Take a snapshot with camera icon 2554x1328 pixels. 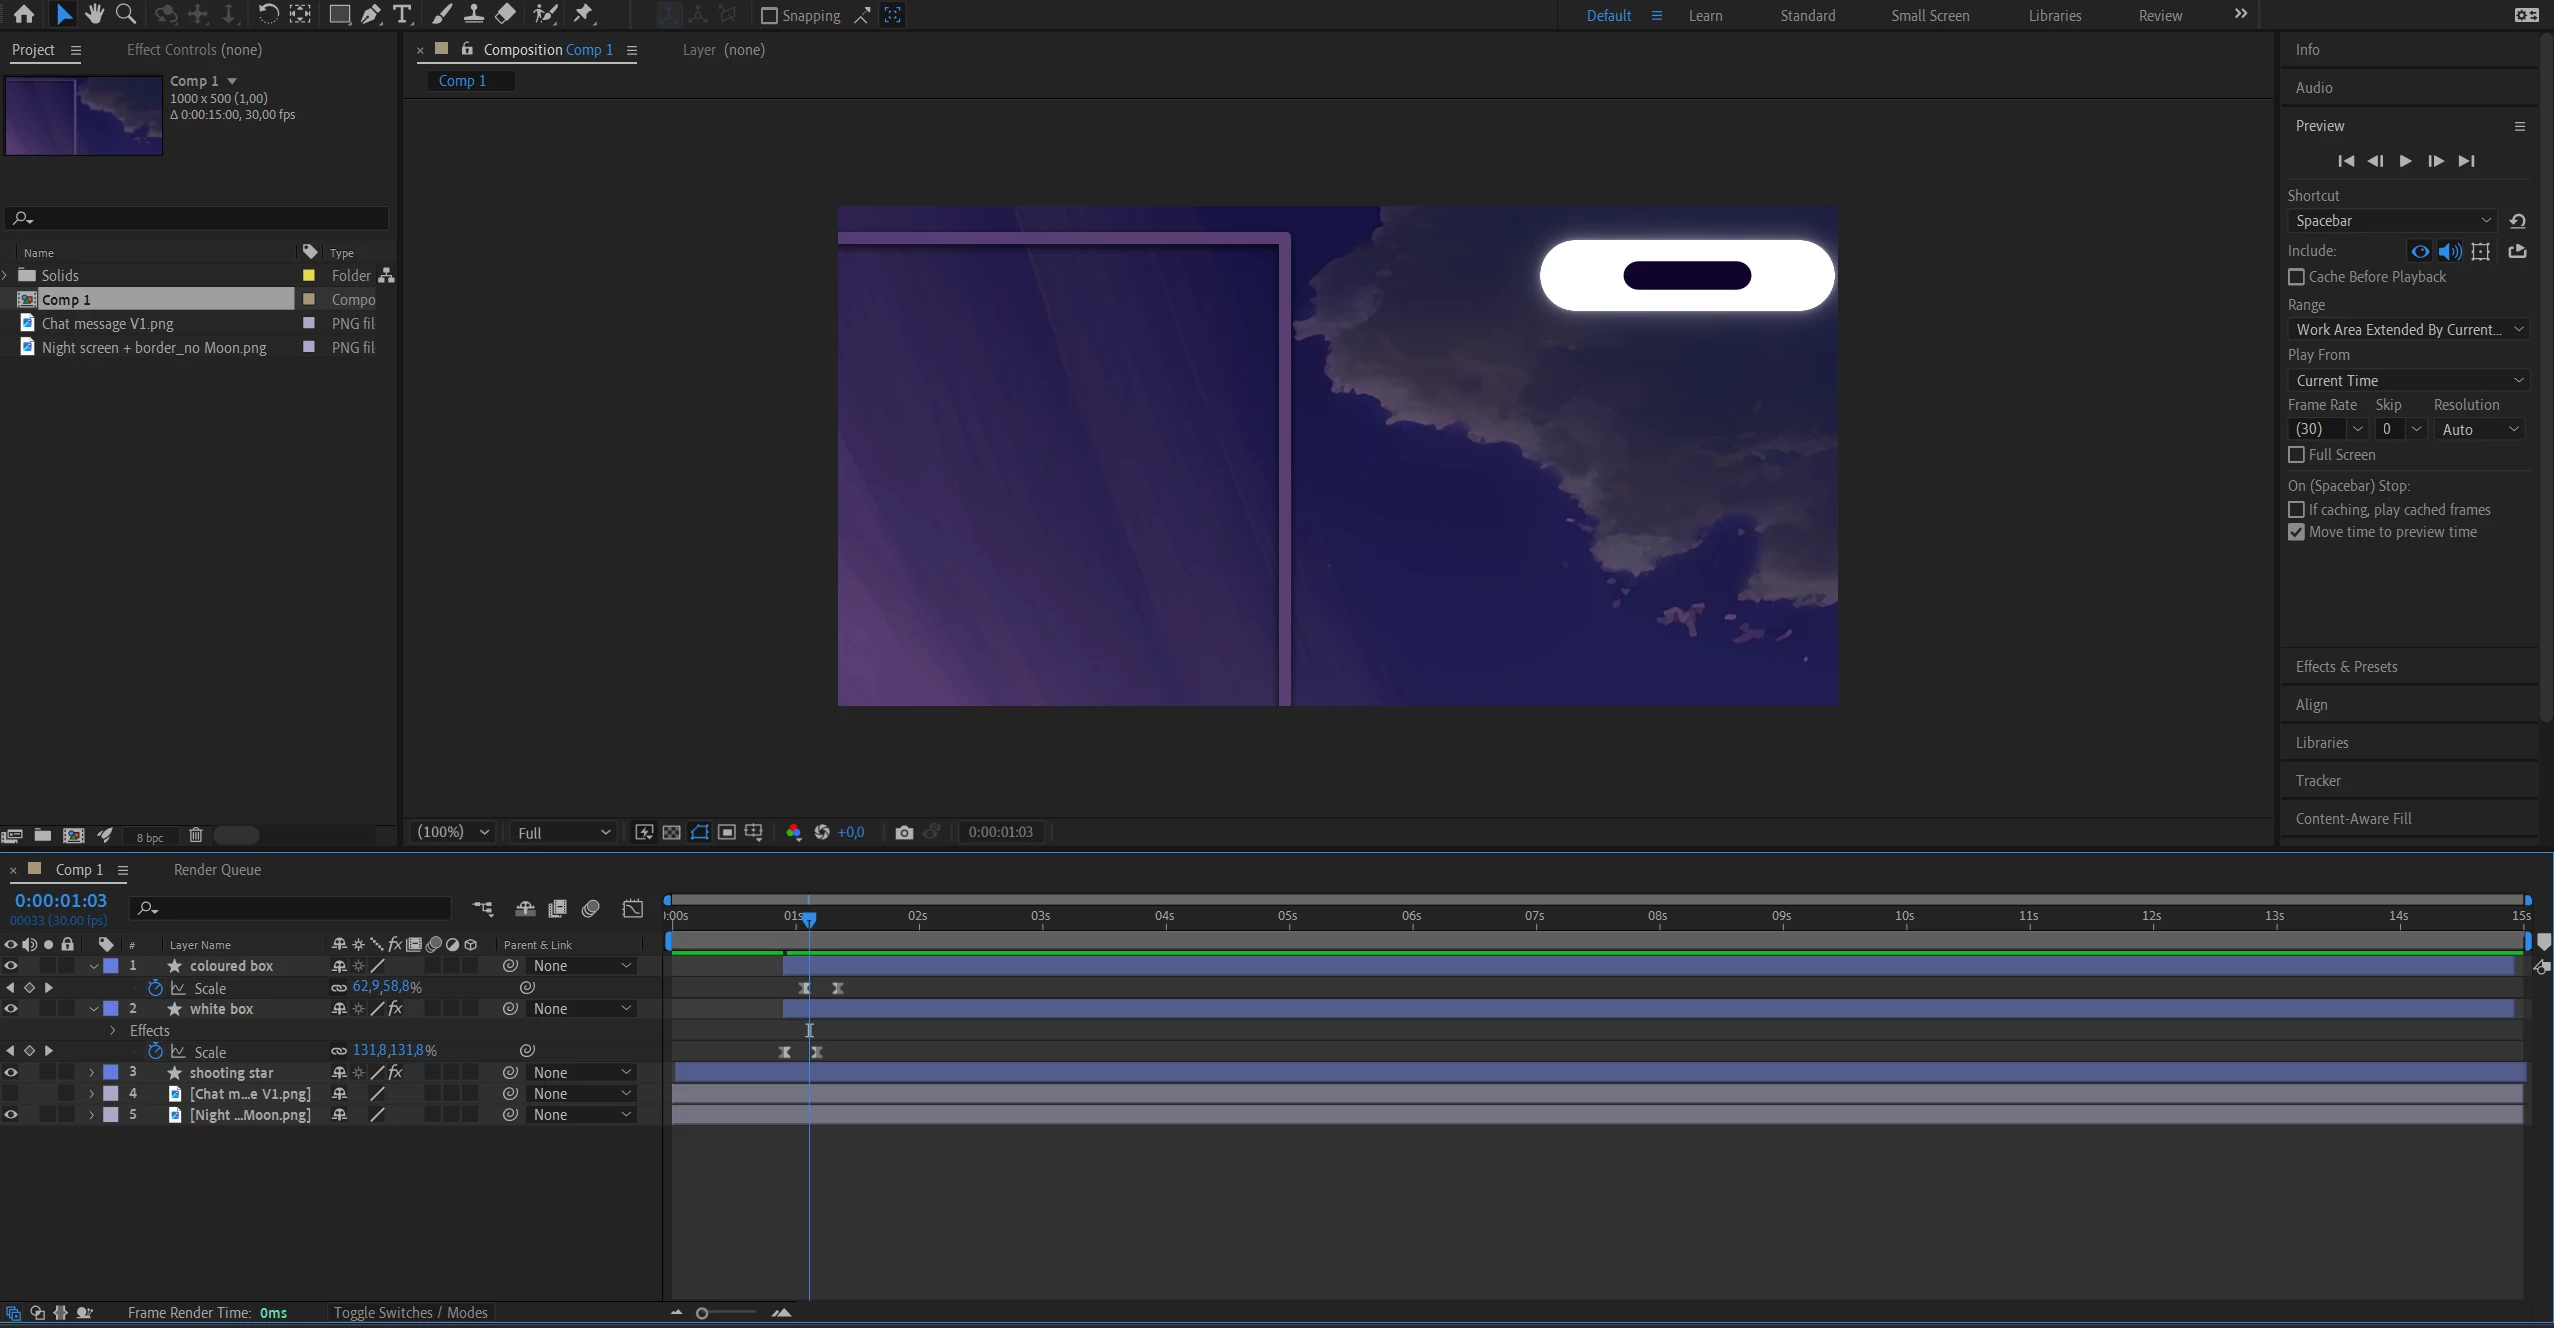point(904,832)
